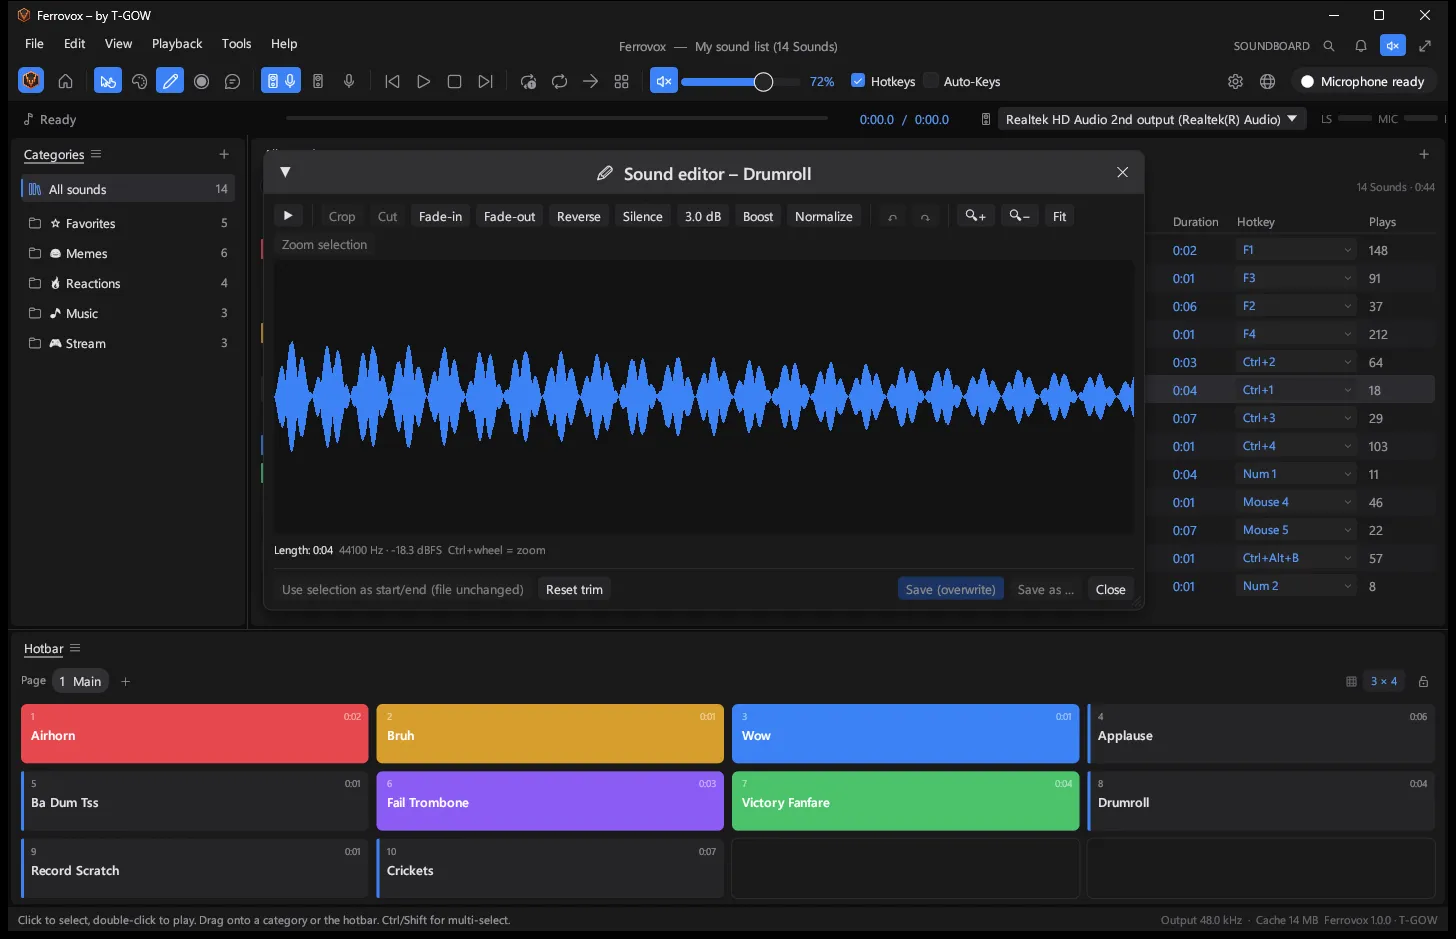Open the Ctrl+Alt+B hotkey dropdown
The width and height of the screenshot is (1456, 939).
(1296, 558)
